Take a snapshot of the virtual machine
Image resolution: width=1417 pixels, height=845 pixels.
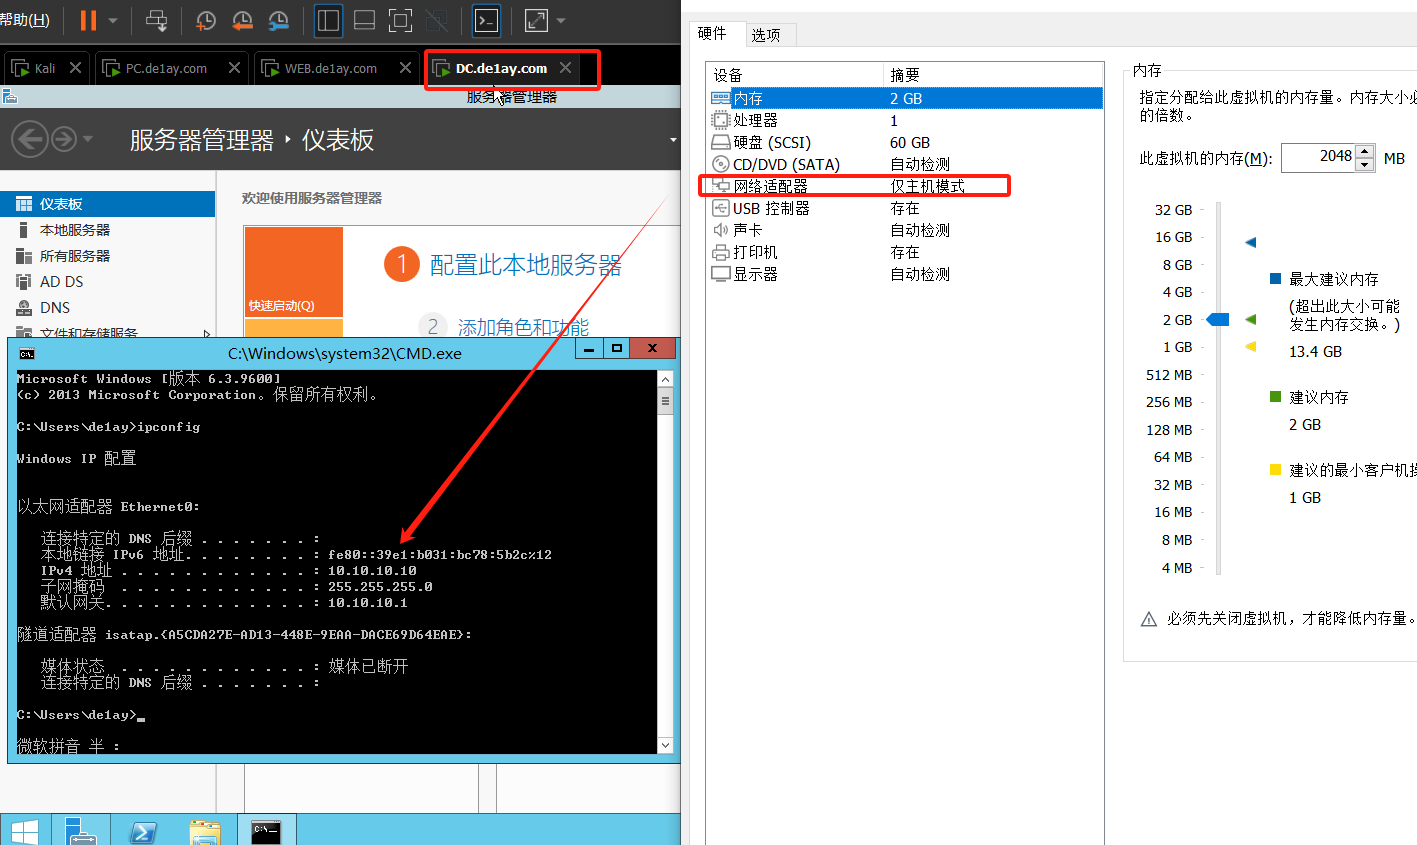(205, 20)
